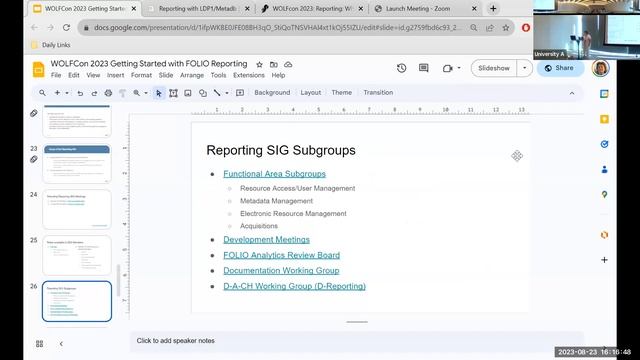The width and height of the screenshot is (640, 360).
Task: Open the Arrange menu
Action: (192, 76)
